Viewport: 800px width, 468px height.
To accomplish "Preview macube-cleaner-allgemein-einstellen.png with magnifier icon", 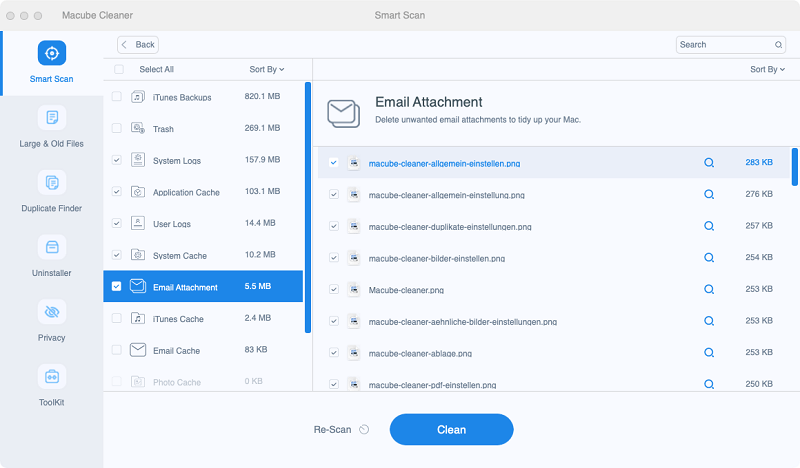I will point(709,163).
